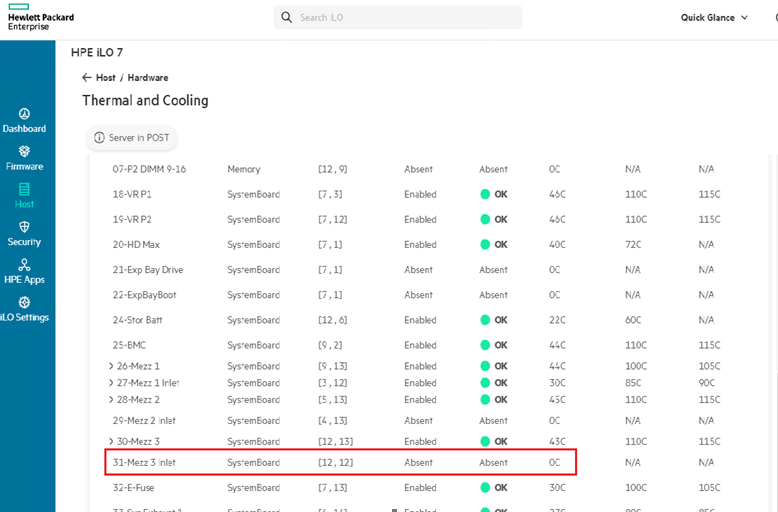
Task: Expand the 27-Mezz 1 Inlet row
Action: click(x=111, y=383)
